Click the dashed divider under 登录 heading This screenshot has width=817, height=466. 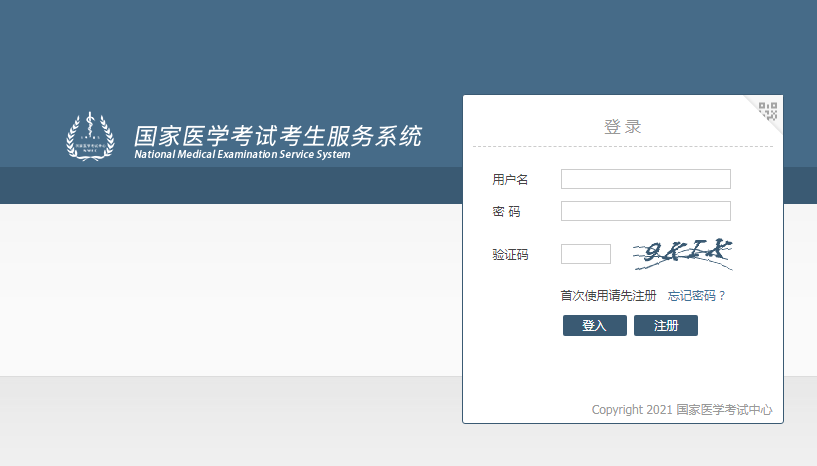click(622, 147)
